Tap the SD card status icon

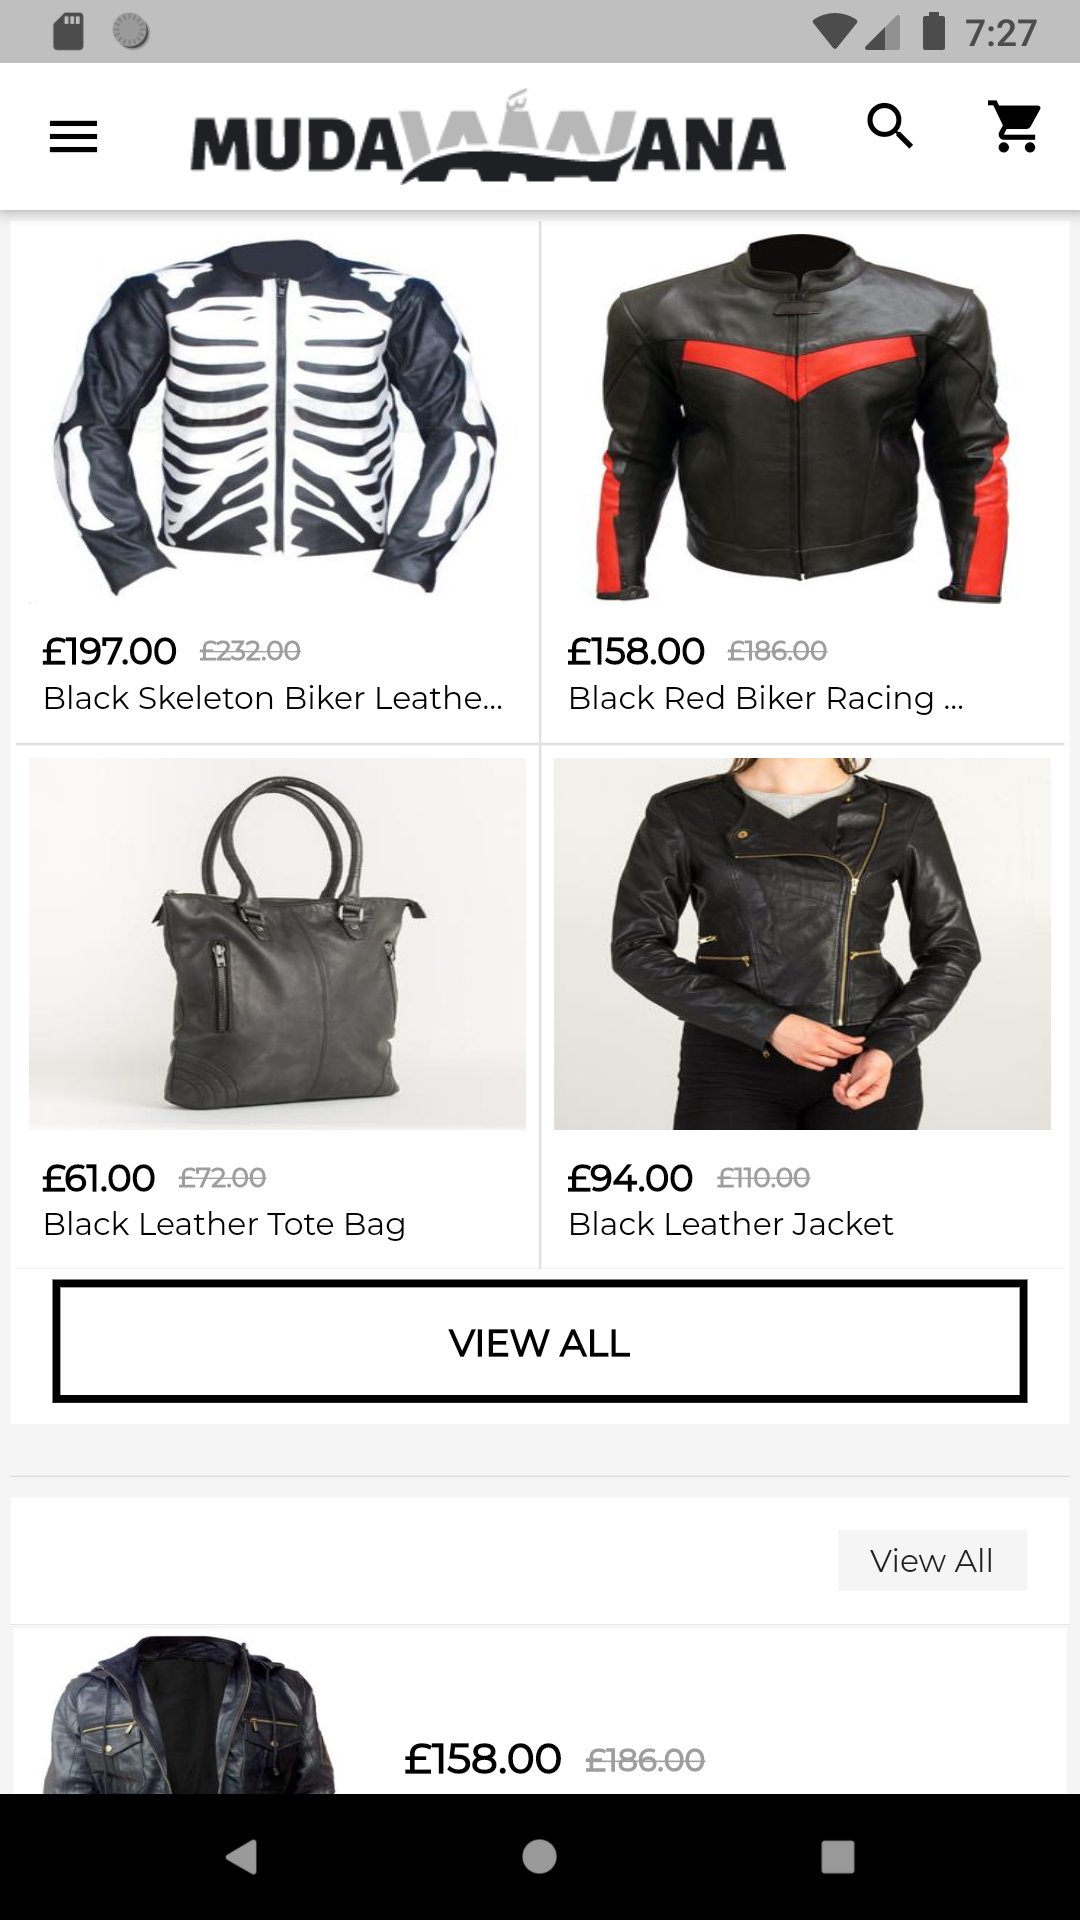pyautogui.click(x=68, y=32)
